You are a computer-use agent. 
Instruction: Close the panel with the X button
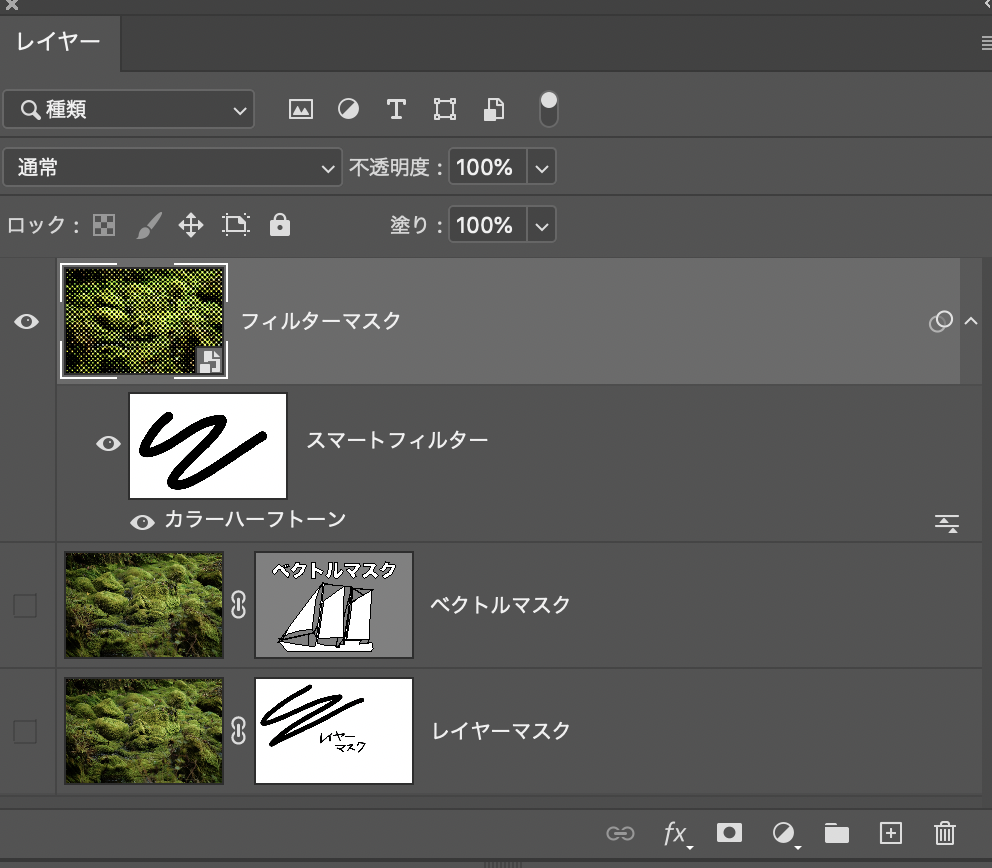[11, 5]
